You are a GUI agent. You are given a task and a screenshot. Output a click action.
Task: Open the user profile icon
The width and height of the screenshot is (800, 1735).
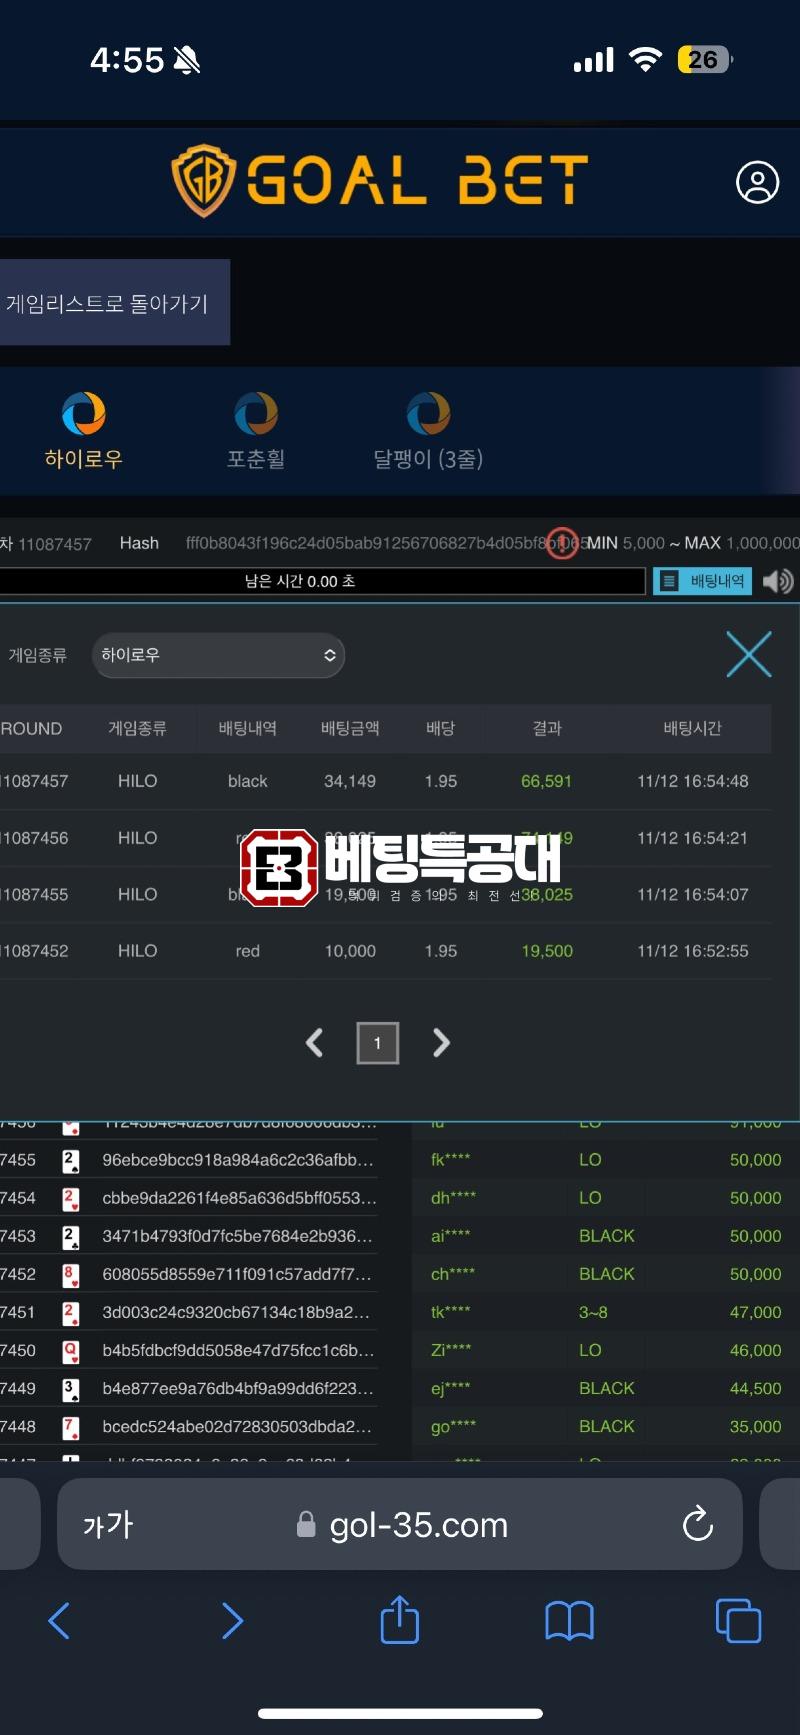(x=757, y=182)
